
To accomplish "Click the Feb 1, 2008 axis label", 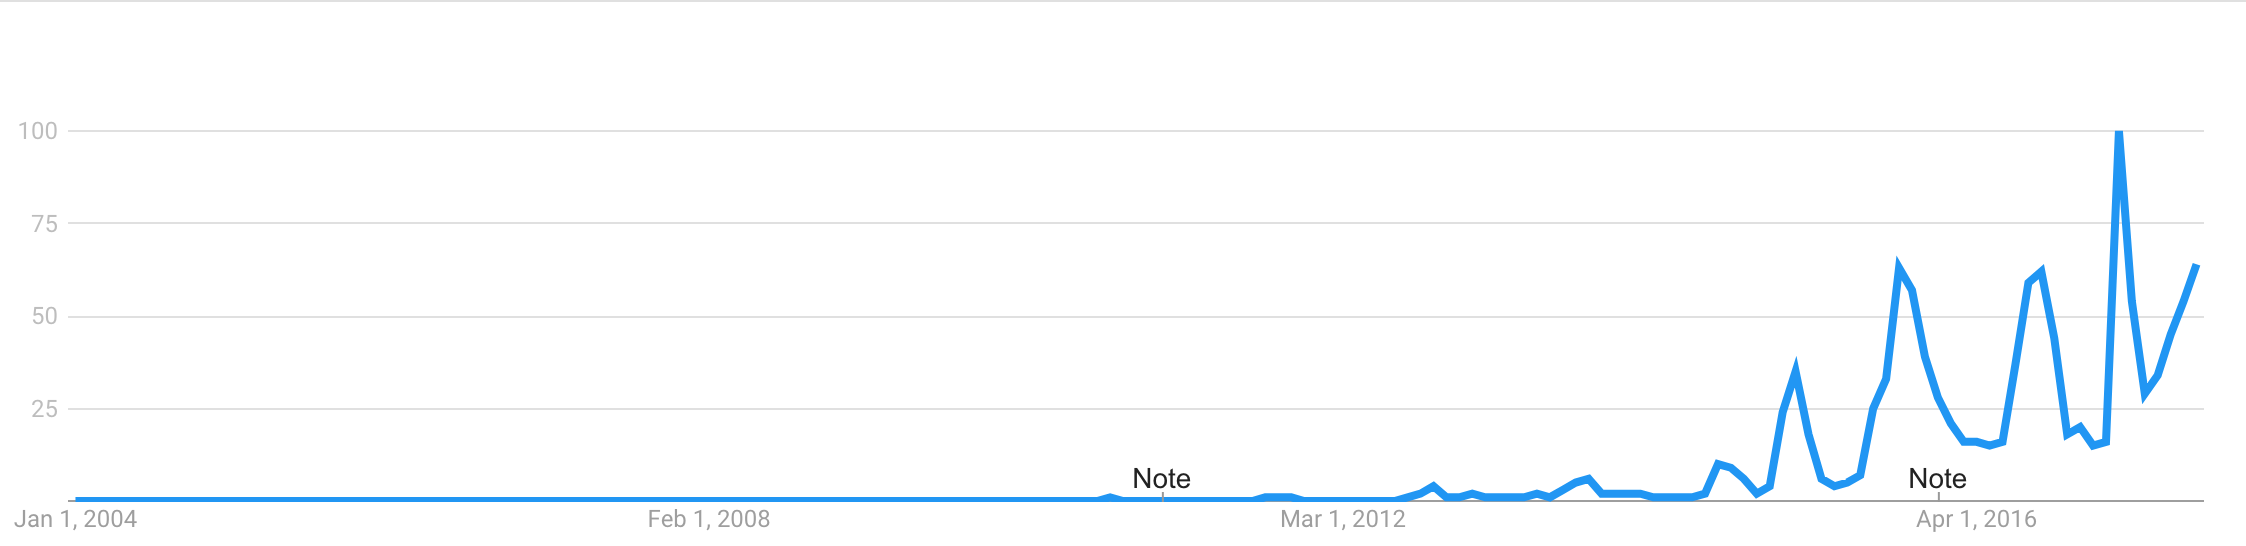I will [709, 519].
